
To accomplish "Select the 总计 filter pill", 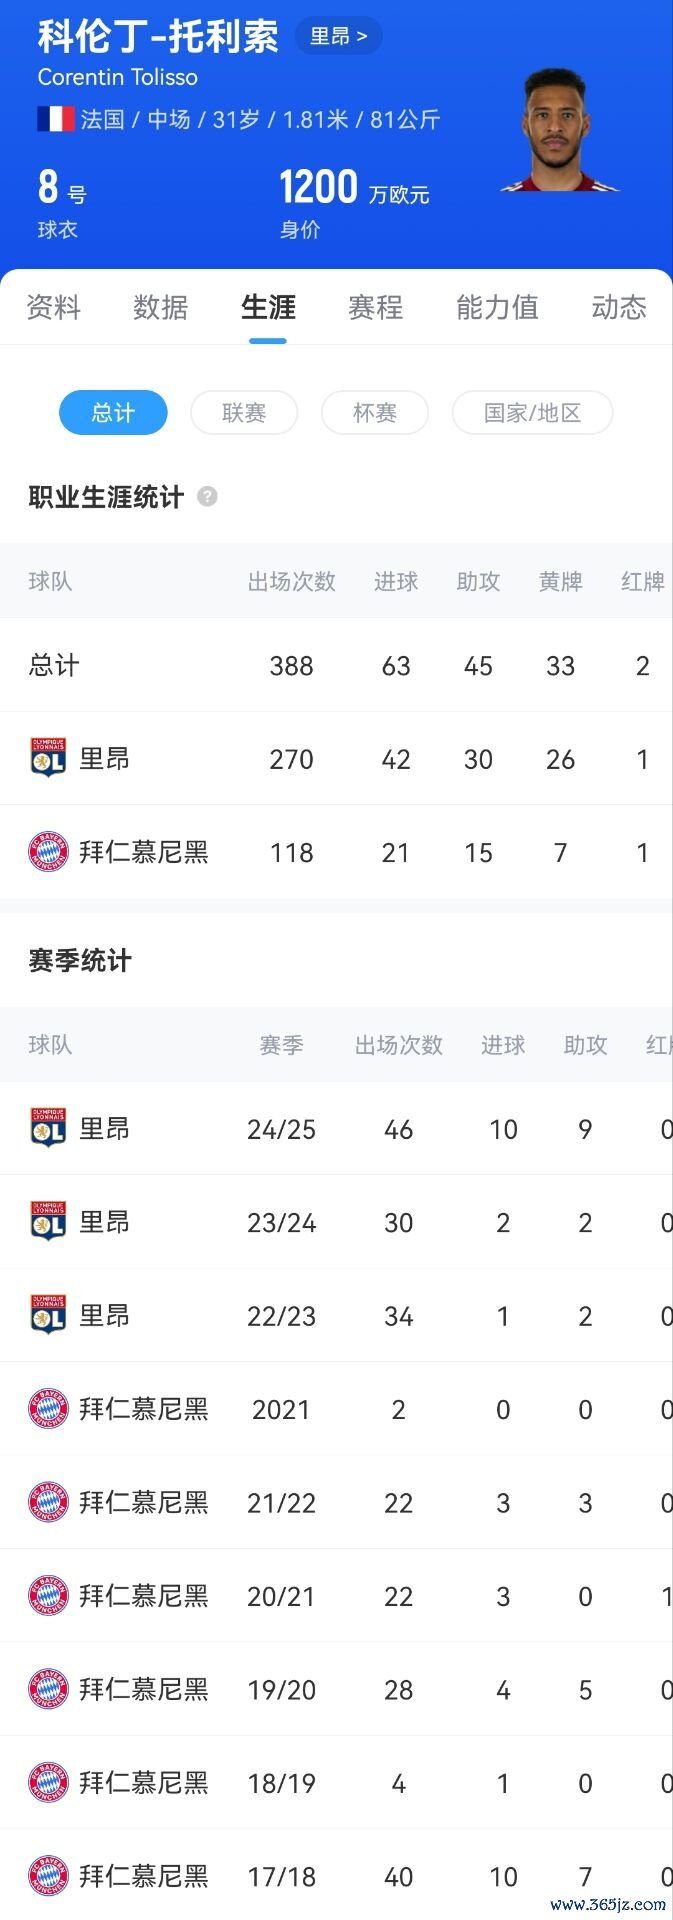I will coord(113,412).
